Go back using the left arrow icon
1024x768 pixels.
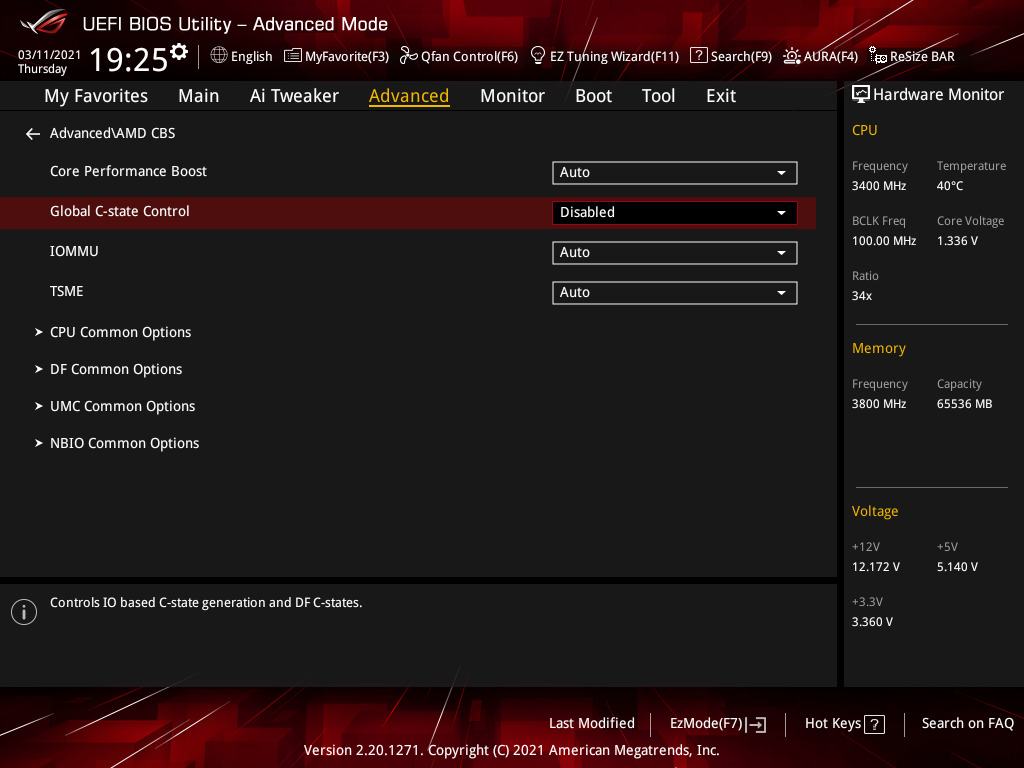[33, 134]
